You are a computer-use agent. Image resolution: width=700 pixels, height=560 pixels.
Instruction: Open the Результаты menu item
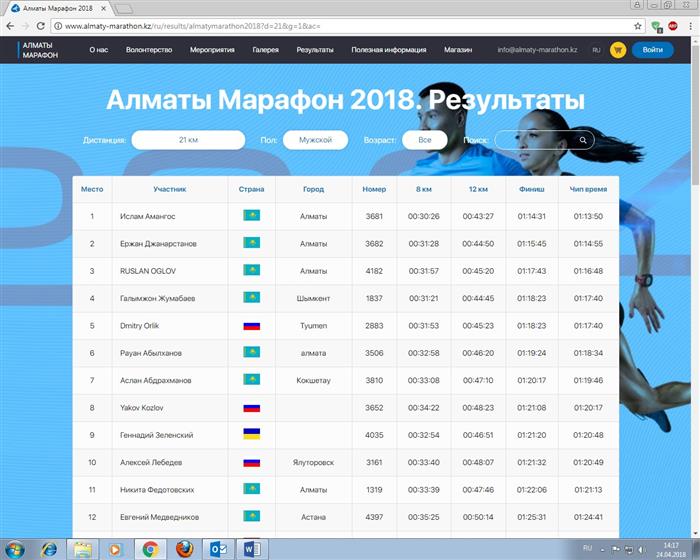[315, 49]
